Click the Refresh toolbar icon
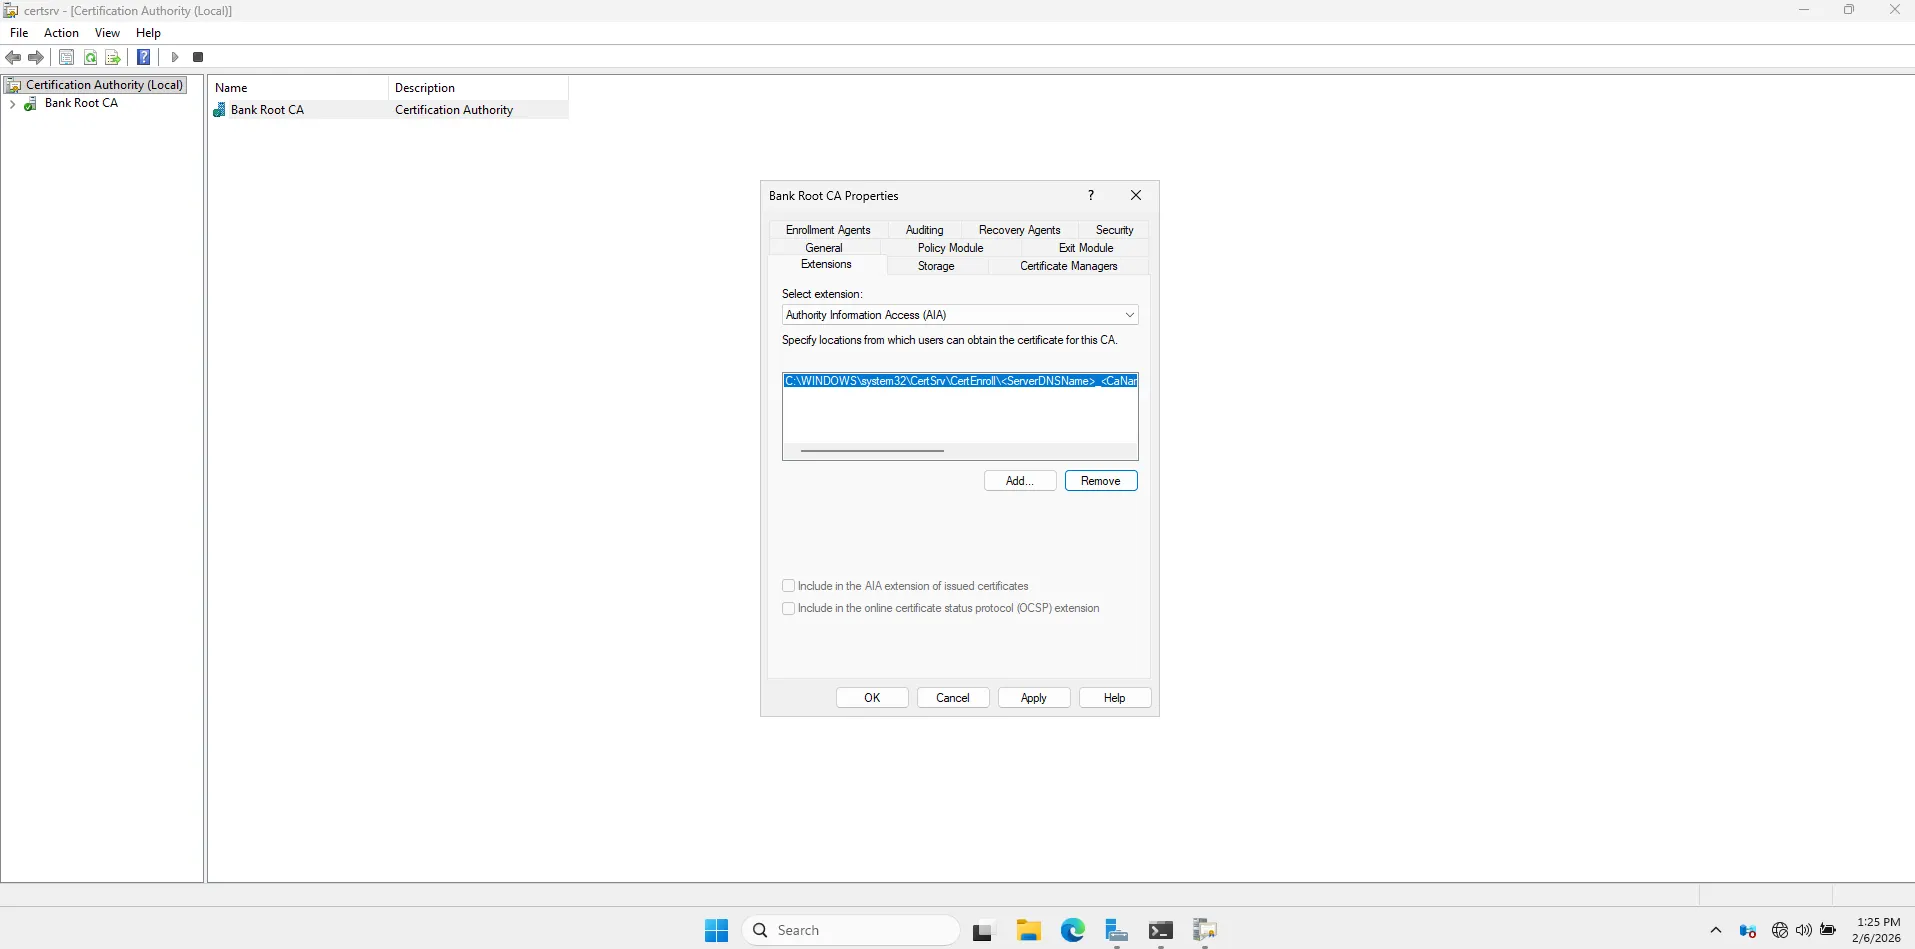 pyautogui.click(x=90, y=57)
